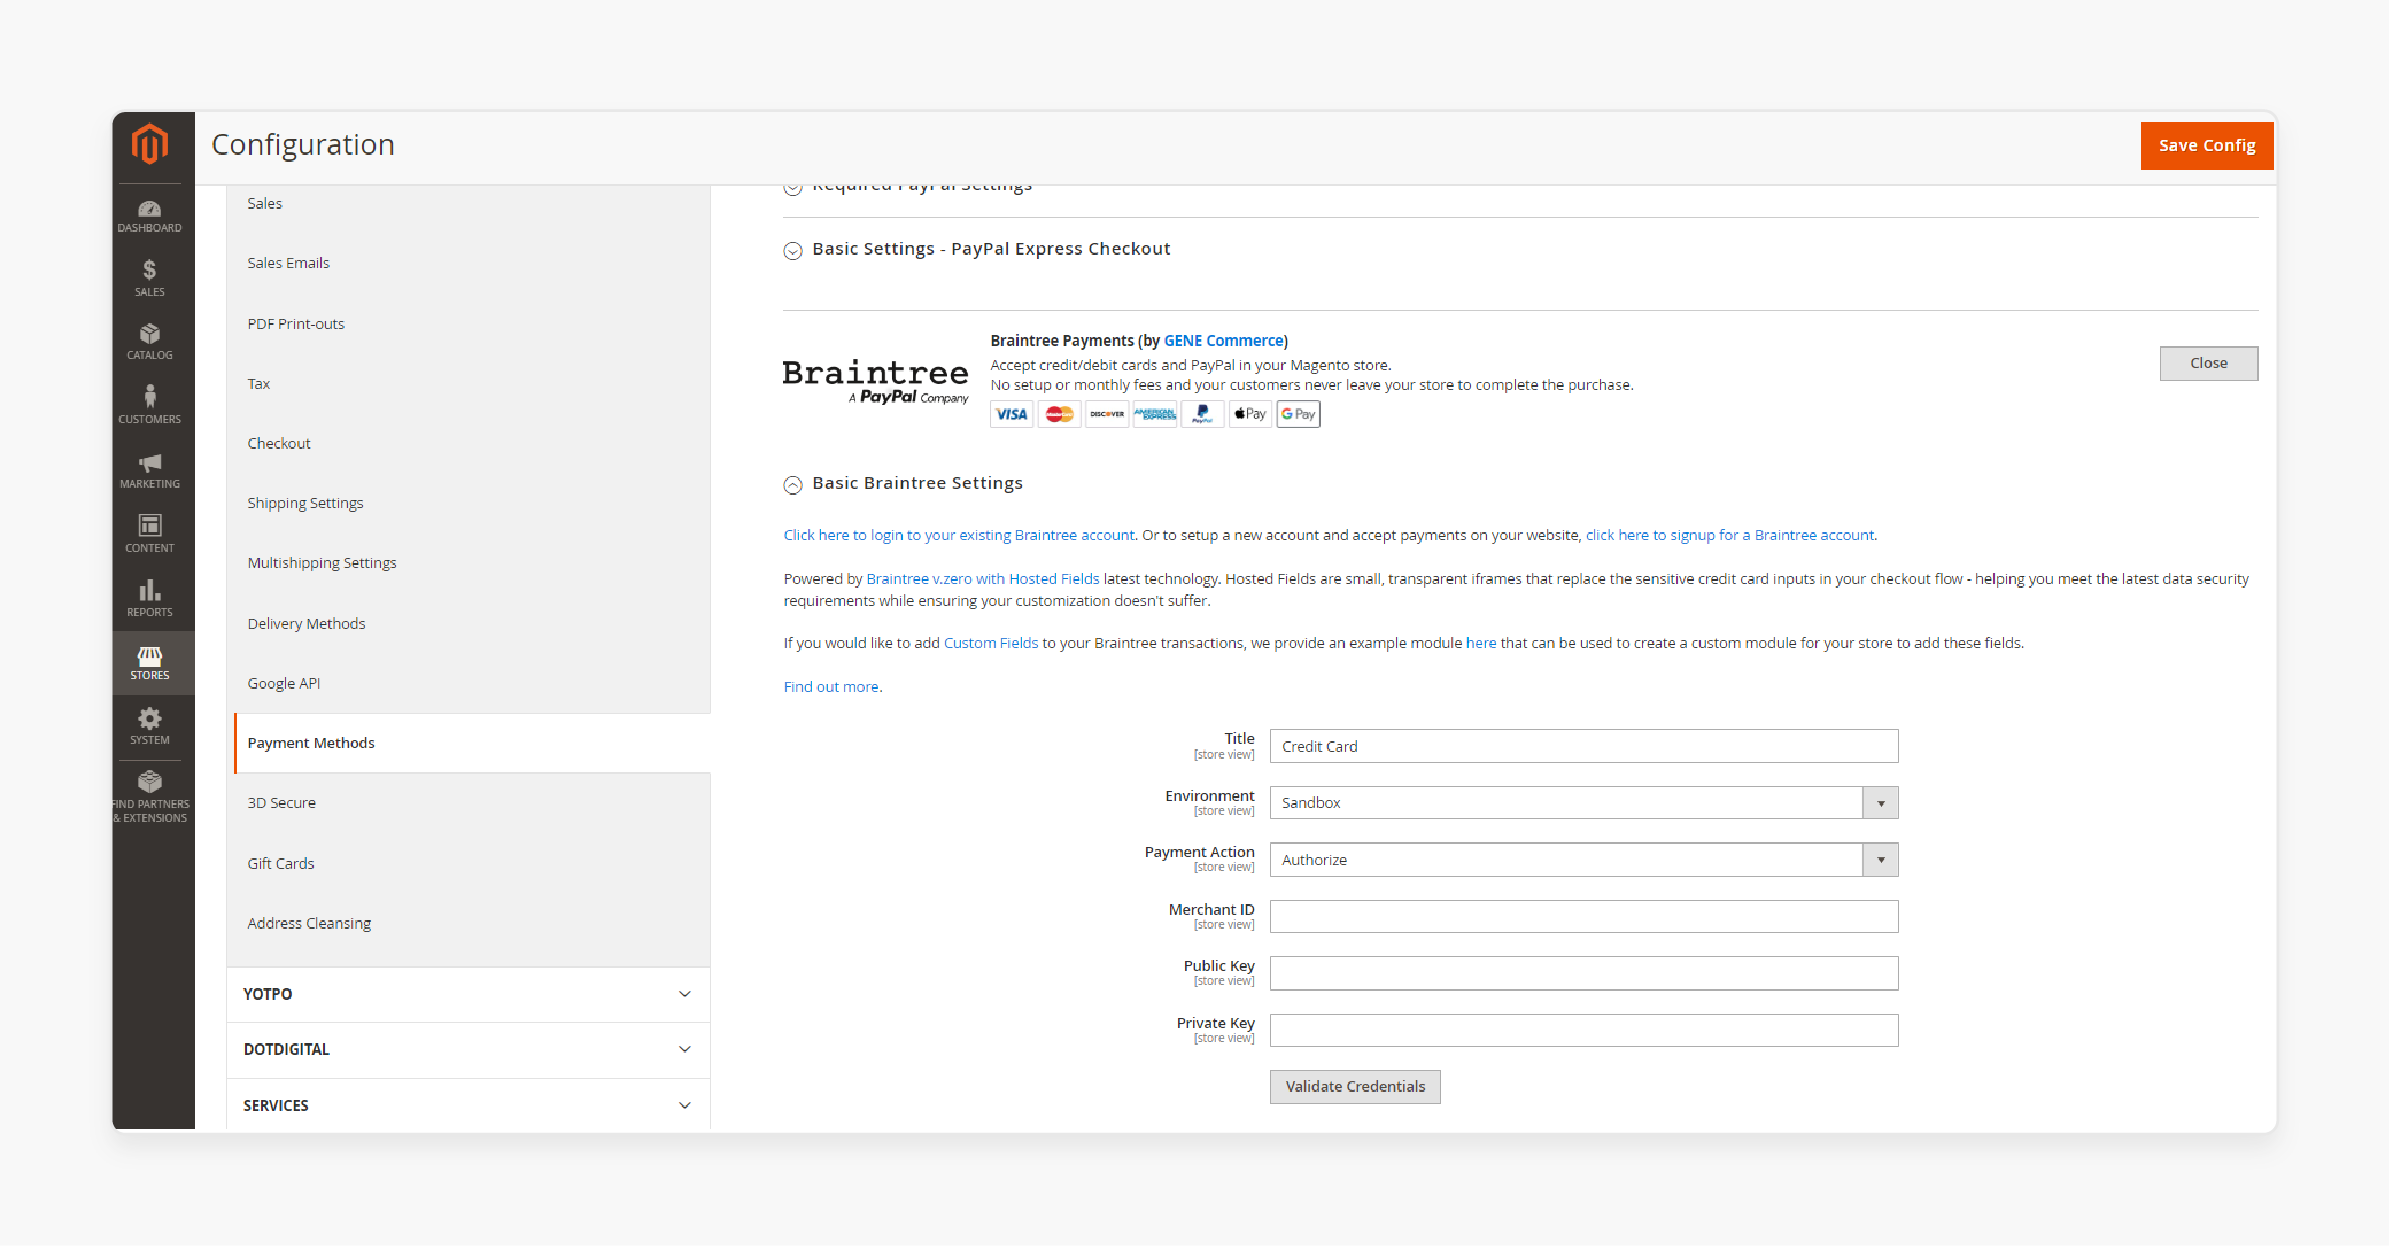Click the Mastercard icon

pos(1059,414)
